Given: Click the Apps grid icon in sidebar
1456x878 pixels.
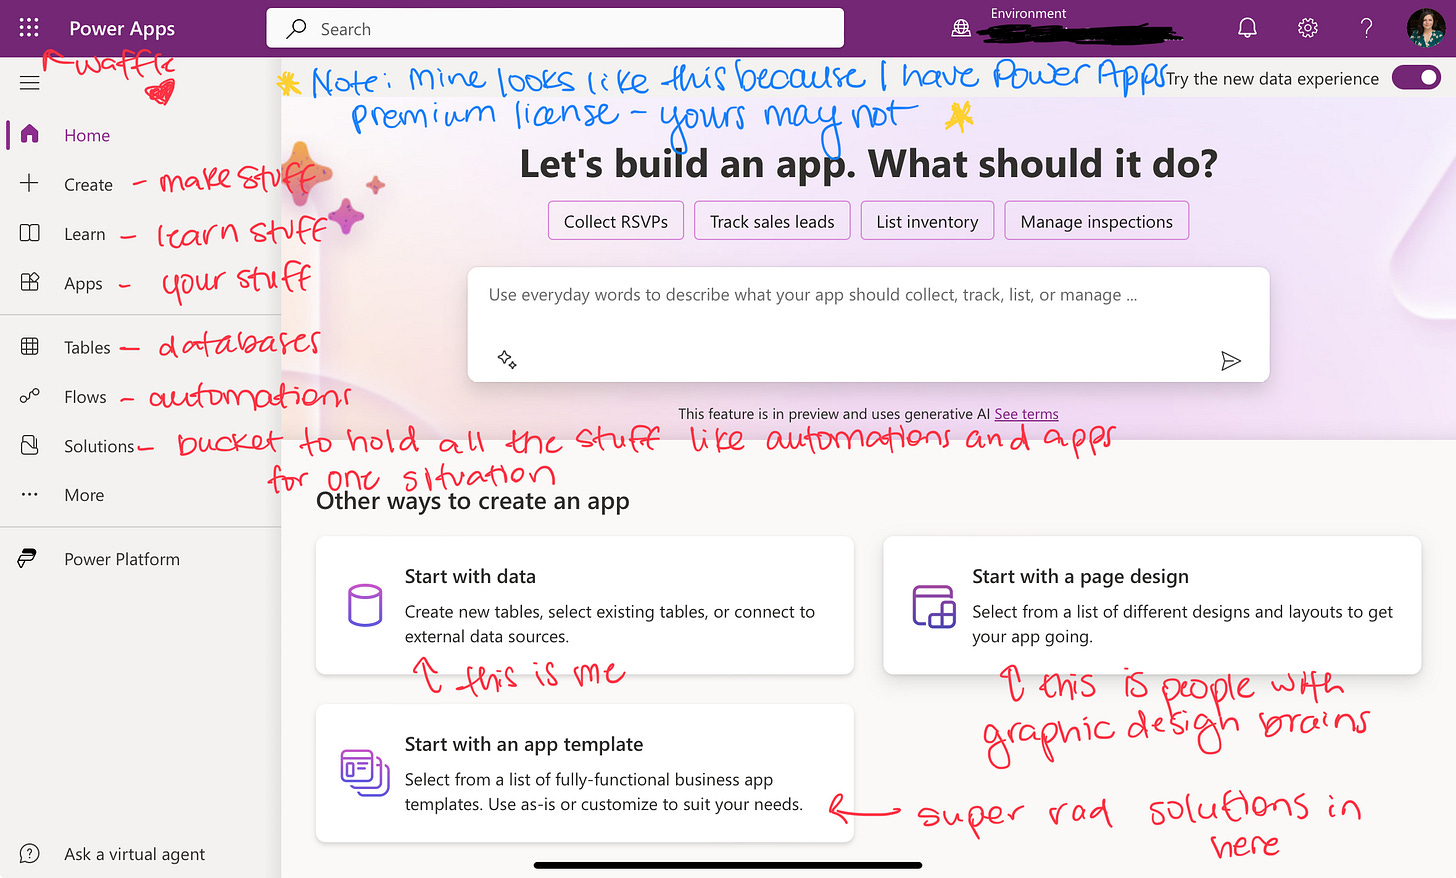Looking at the screenshot, I should pyautogui.click(x=30, y=282).
